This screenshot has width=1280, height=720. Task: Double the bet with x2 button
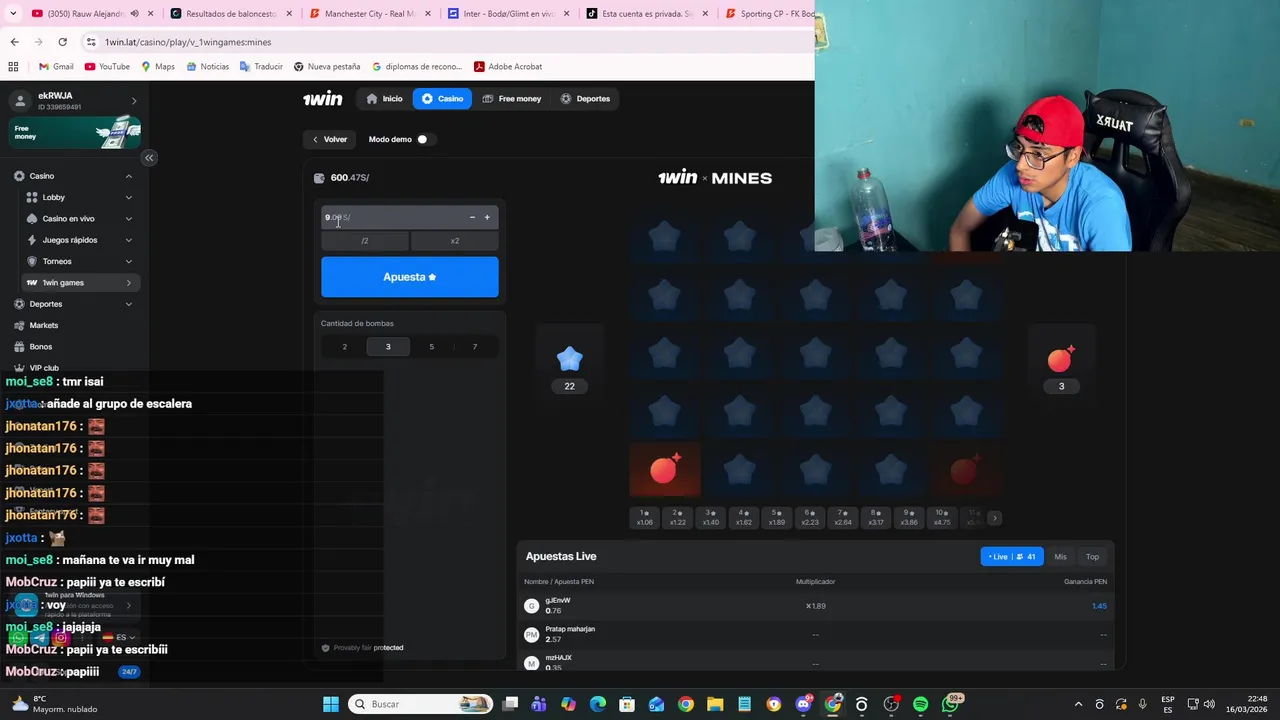[x=454, y=241]
